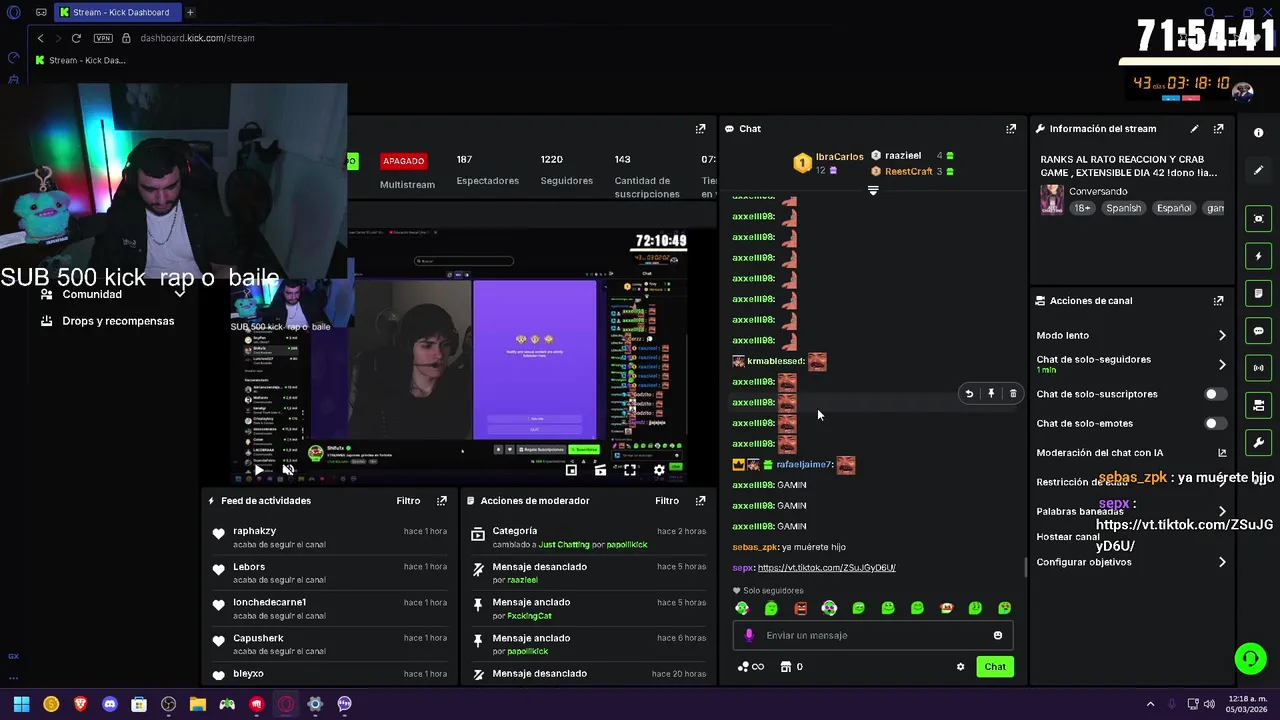Click Multistream APAGADO indicator
The height and width of the screenshot is (720, 1280).
(403, 161)
